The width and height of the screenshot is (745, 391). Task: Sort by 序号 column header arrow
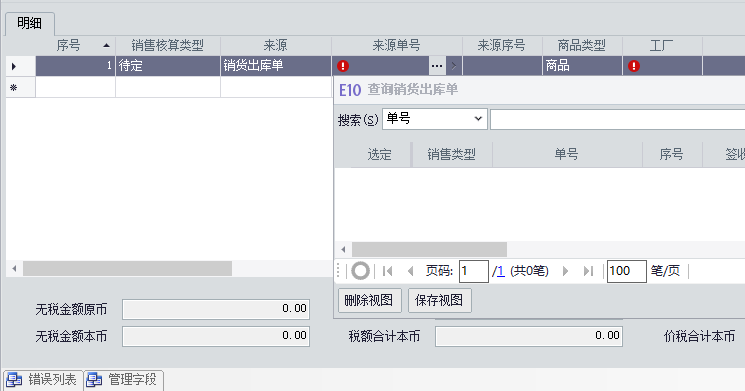pos(106,46)
